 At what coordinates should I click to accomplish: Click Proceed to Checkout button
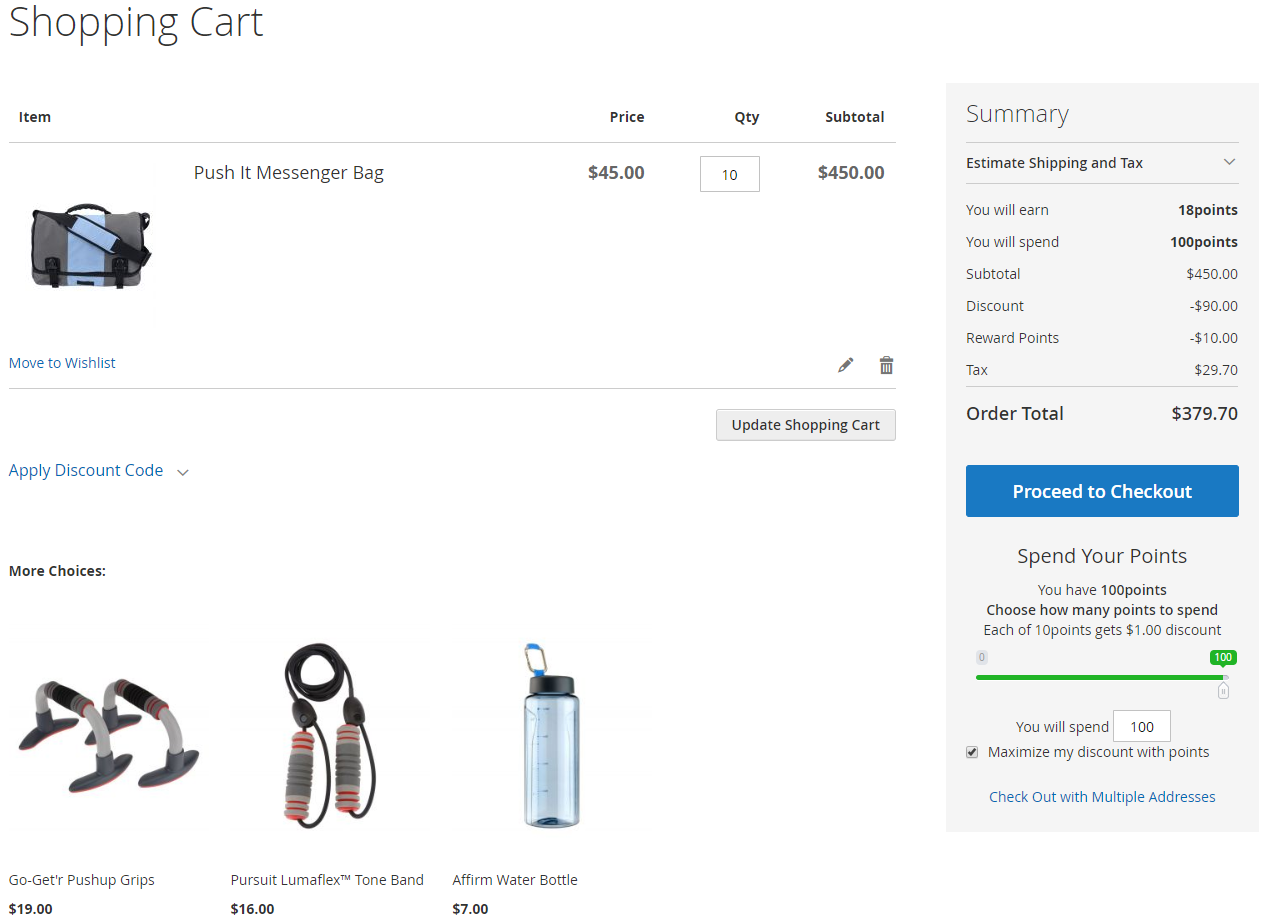coord(1102,491)
